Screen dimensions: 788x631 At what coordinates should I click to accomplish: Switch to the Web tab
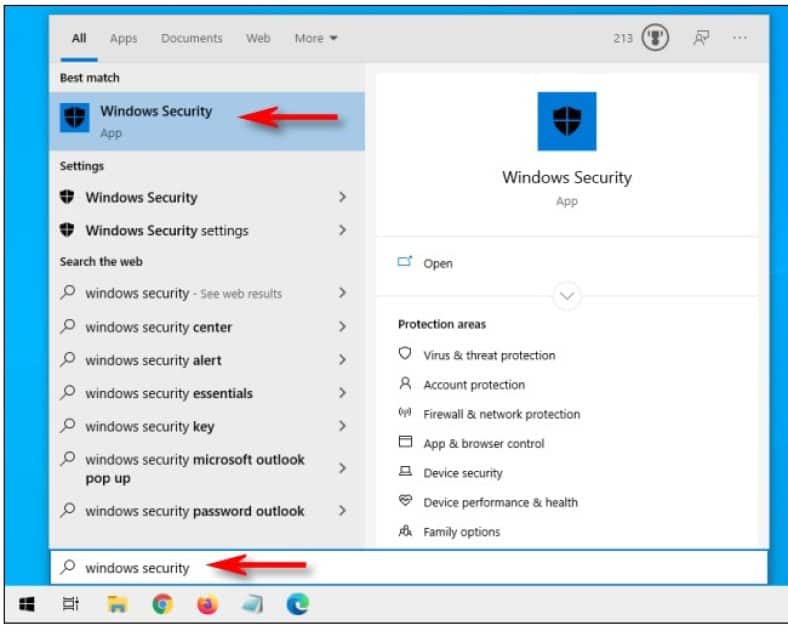click(258, 38)
